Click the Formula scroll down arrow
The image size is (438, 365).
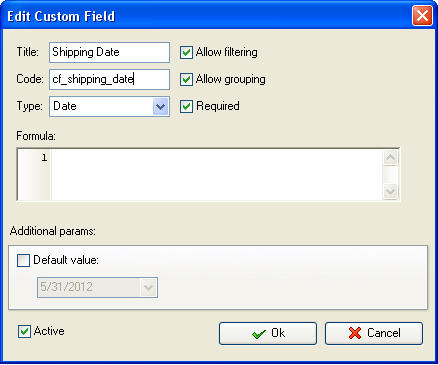click(x=390, y=191)
